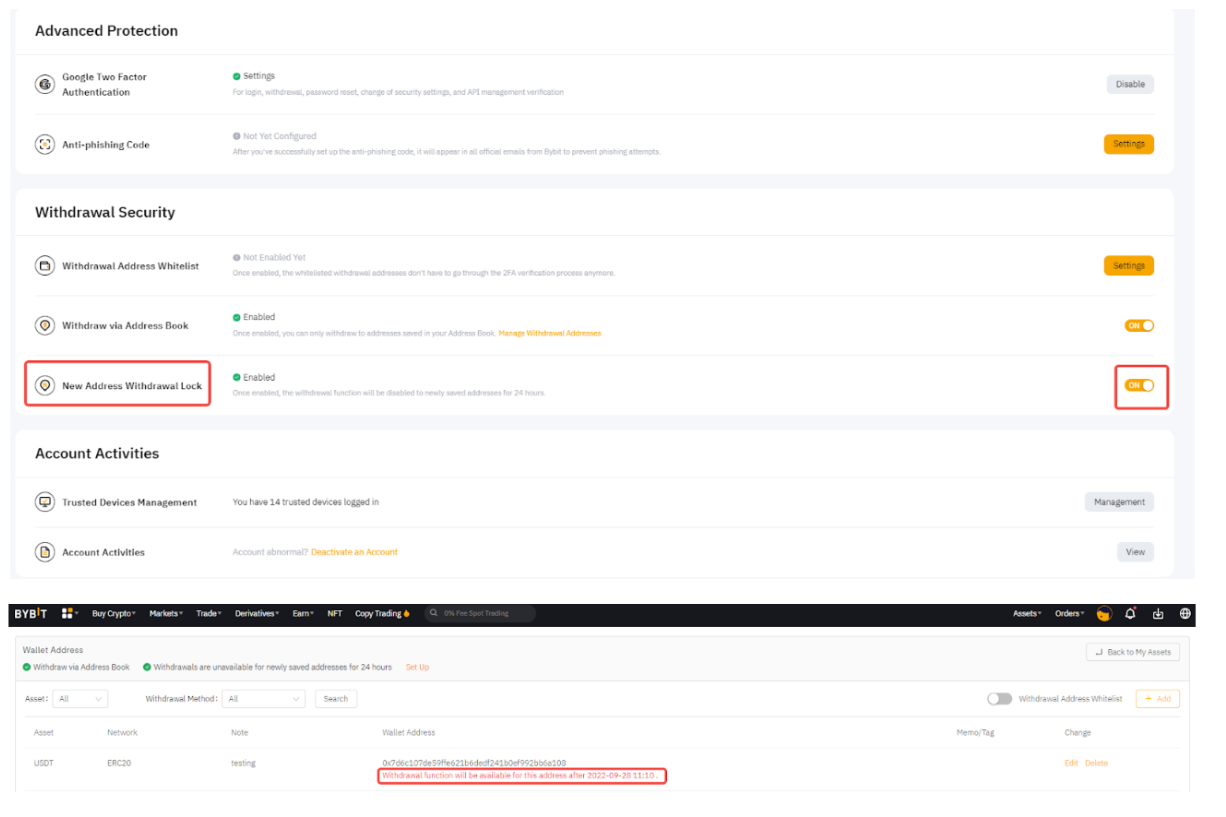Expand the Buy Crypto menu
The width and height of the screenshot is (1226, 817).
click(x=114, y=614)
